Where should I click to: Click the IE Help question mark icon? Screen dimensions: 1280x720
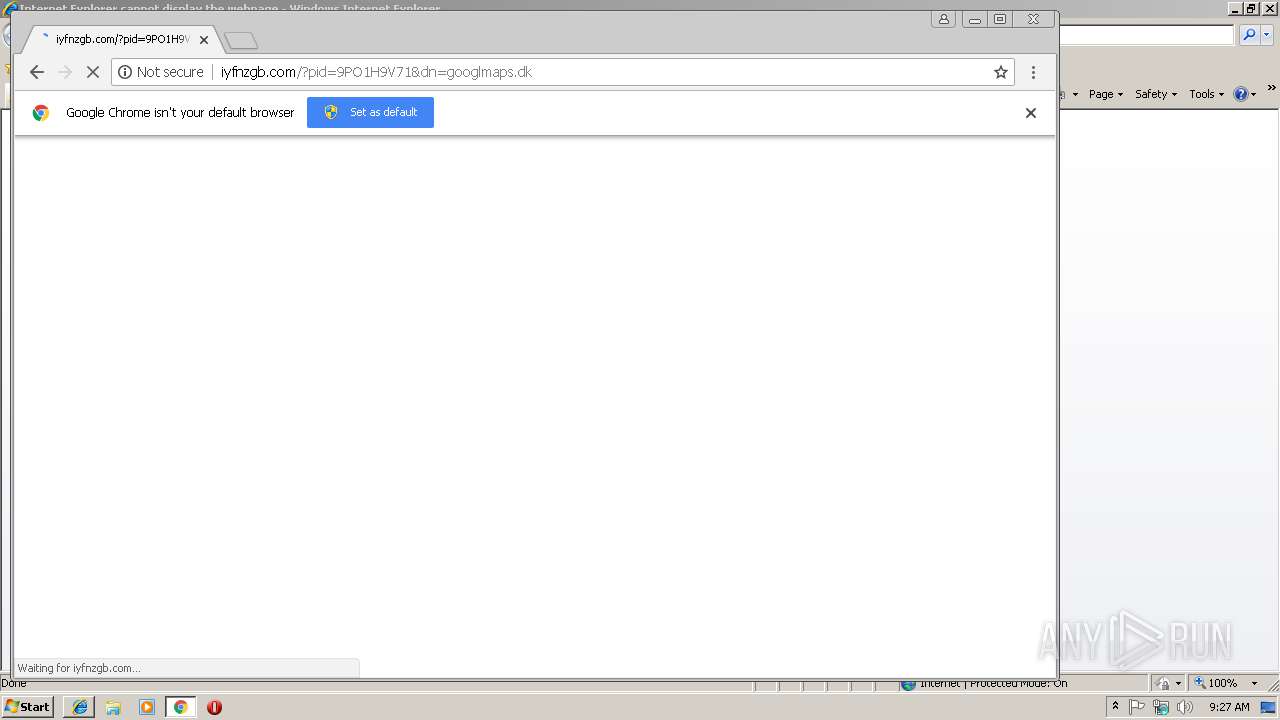tap(1240, 94)
